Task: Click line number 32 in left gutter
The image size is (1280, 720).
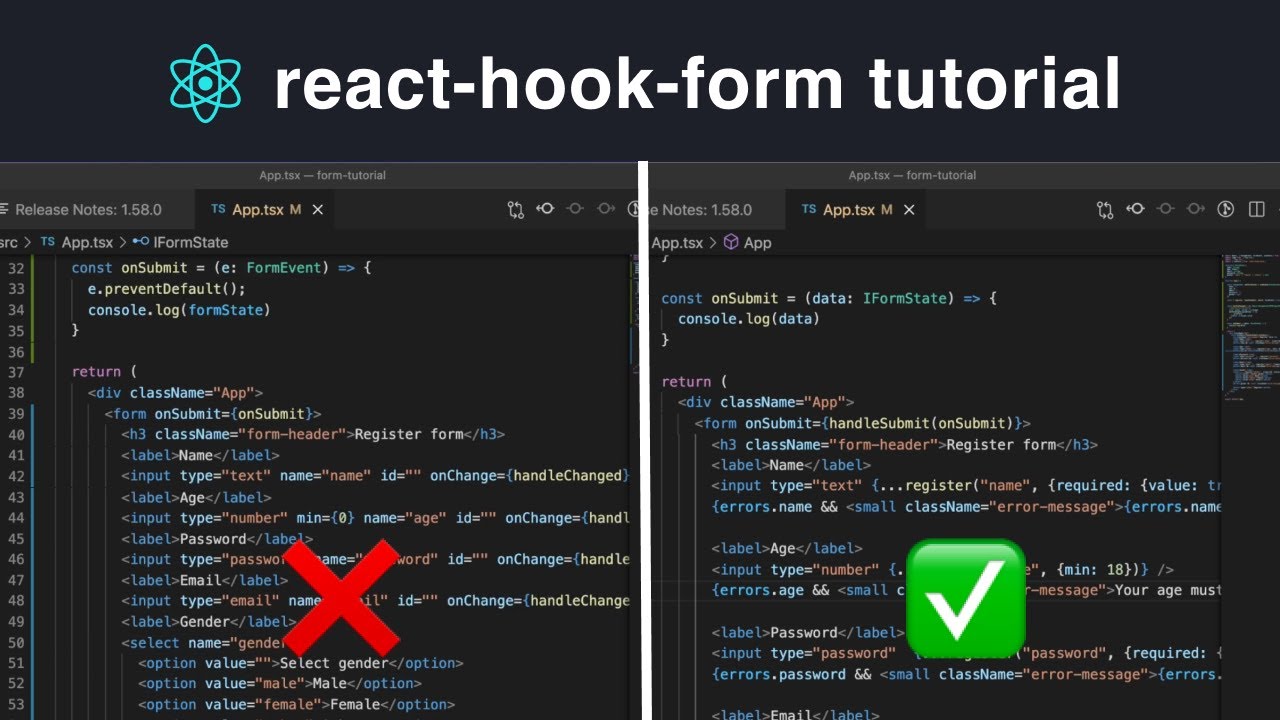Action: click(15, 268)
